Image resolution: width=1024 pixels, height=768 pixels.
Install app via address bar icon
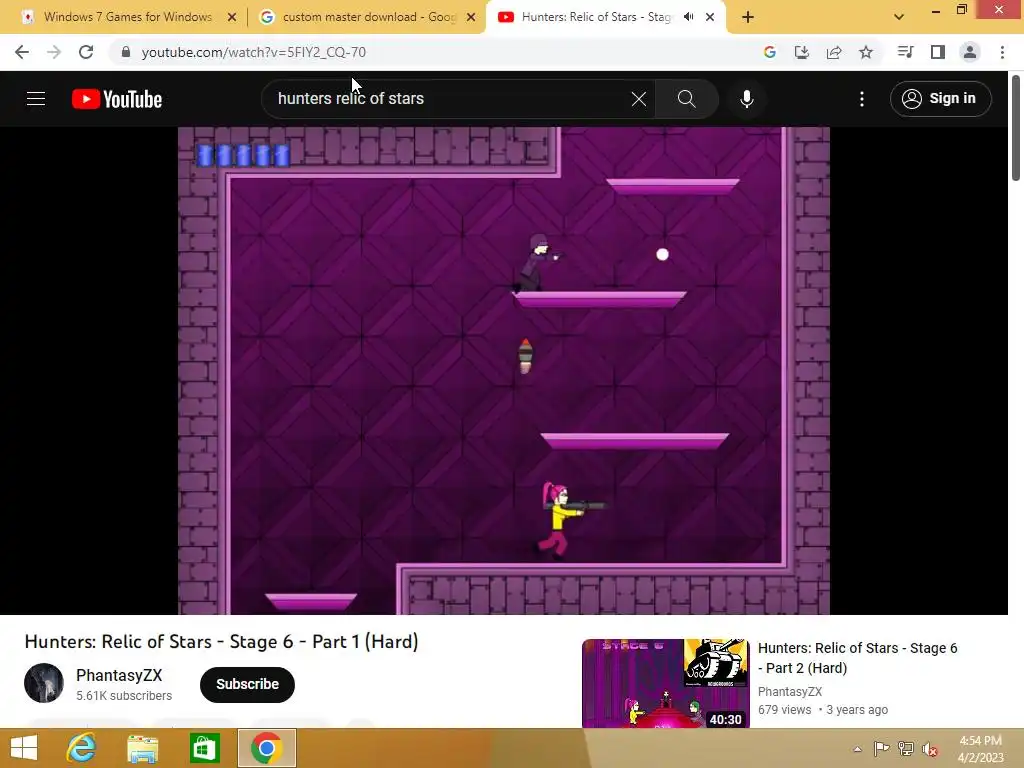coord(801,52)
